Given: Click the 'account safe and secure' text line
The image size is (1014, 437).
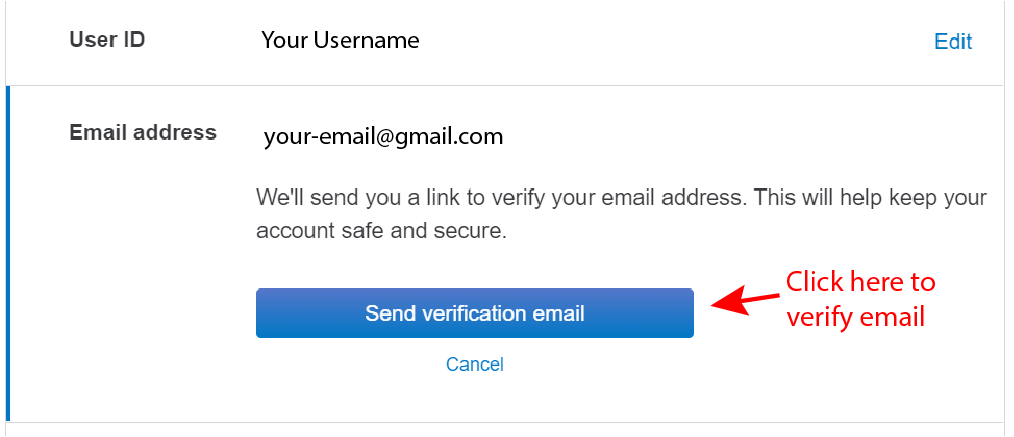Looking at the screenshot, I should 382,230.
